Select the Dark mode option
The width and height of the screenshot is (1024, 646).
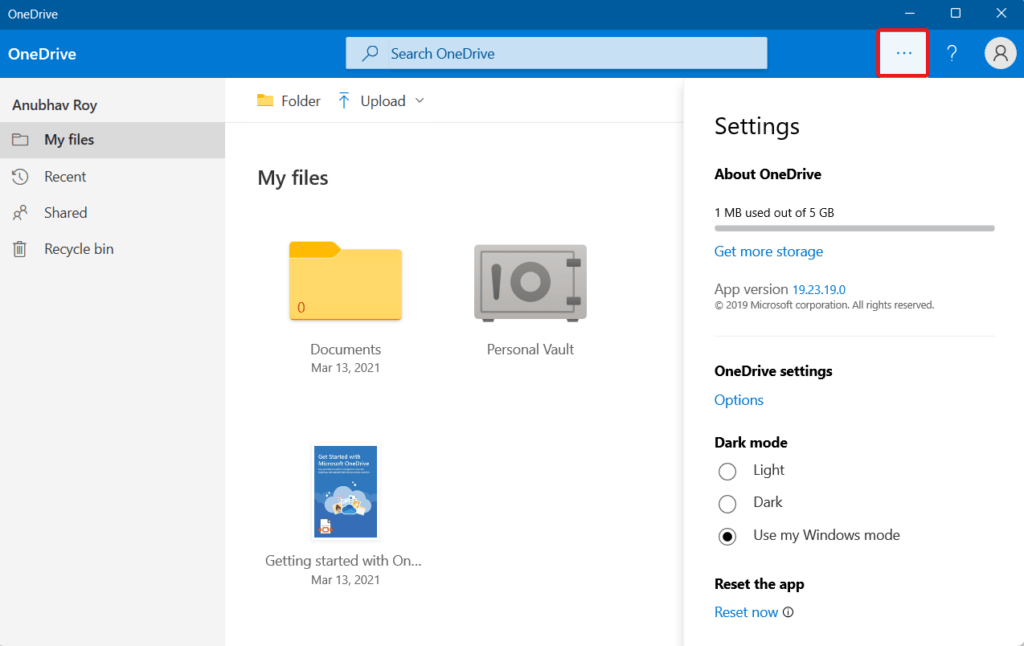click(x=727, y=503)
